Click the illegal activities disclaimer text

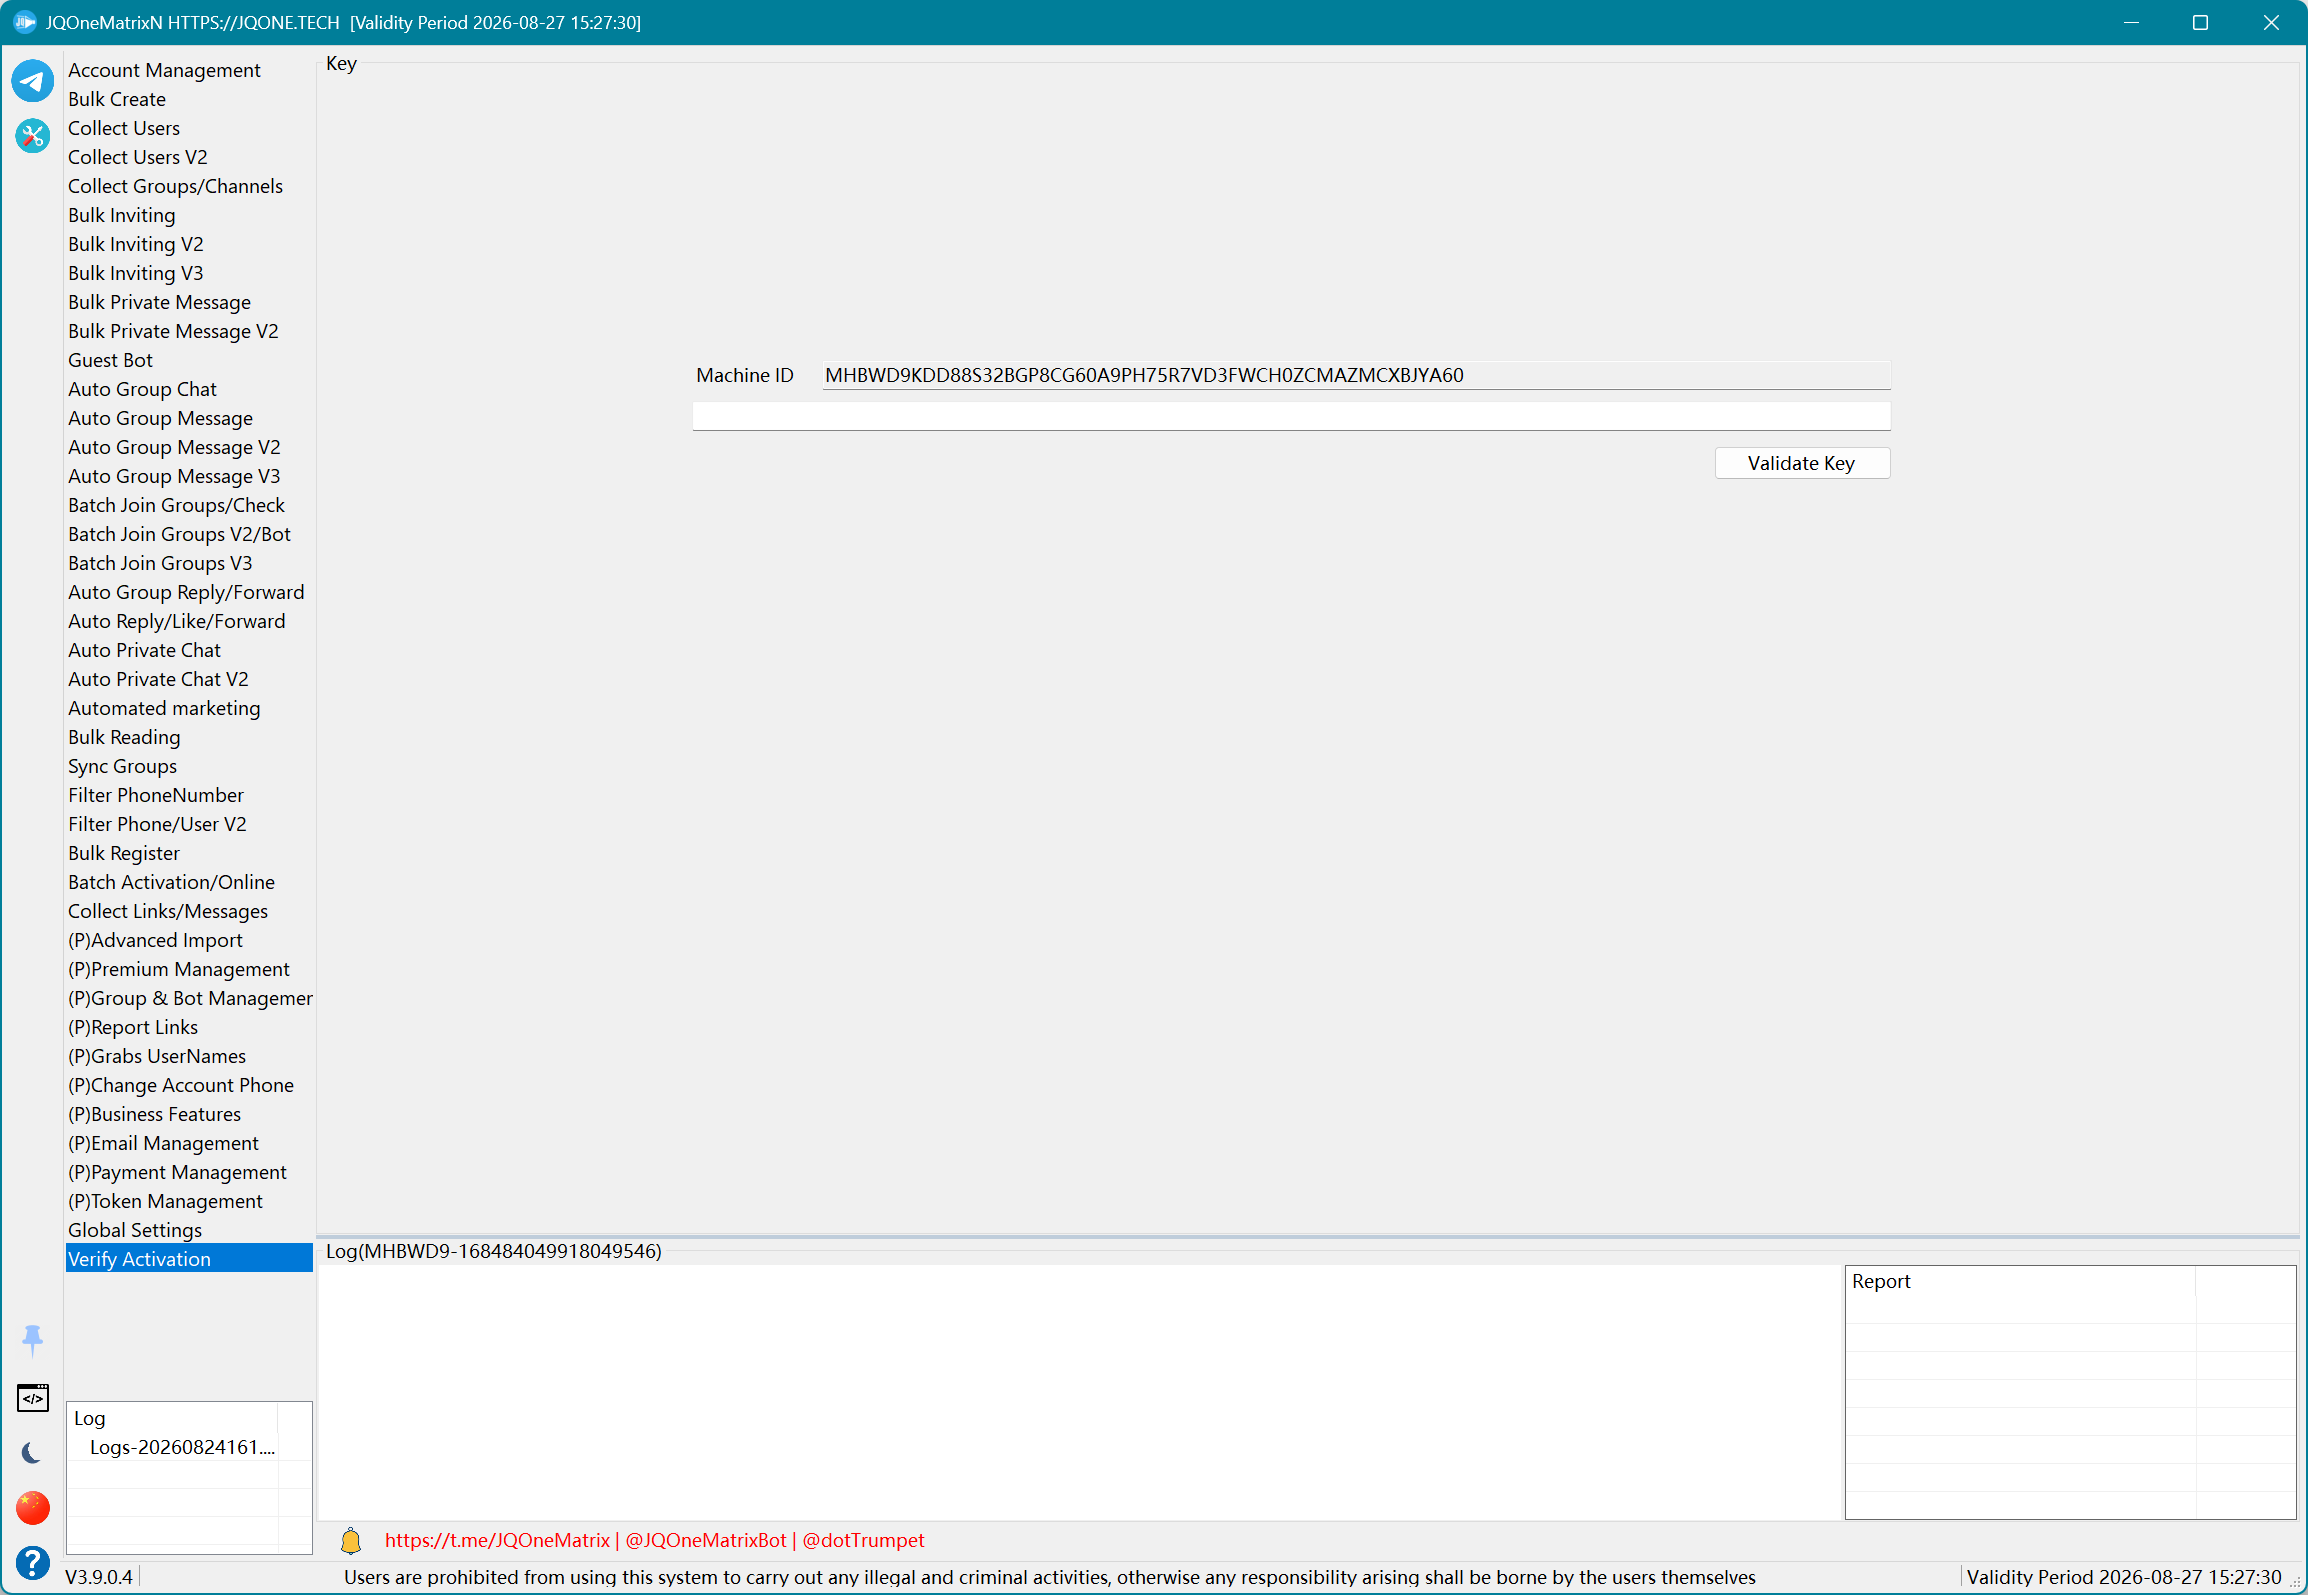tap(1050, 1577)
